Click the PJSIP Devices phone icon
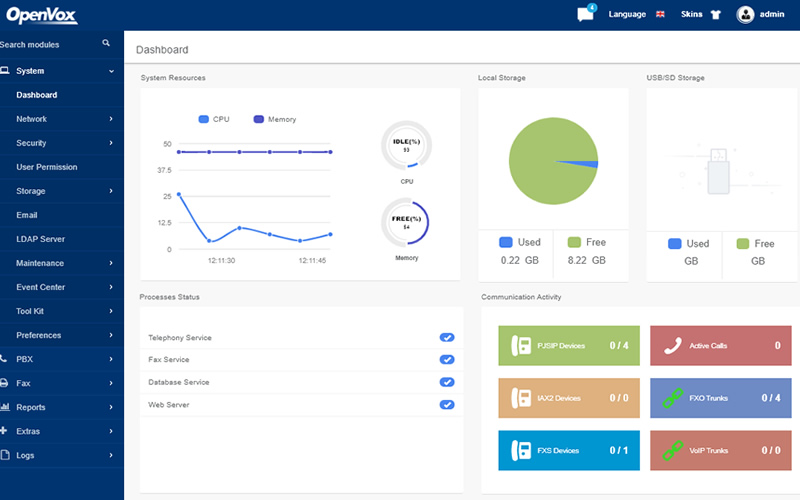Screen dimensions: 800x500 point(520,345)
